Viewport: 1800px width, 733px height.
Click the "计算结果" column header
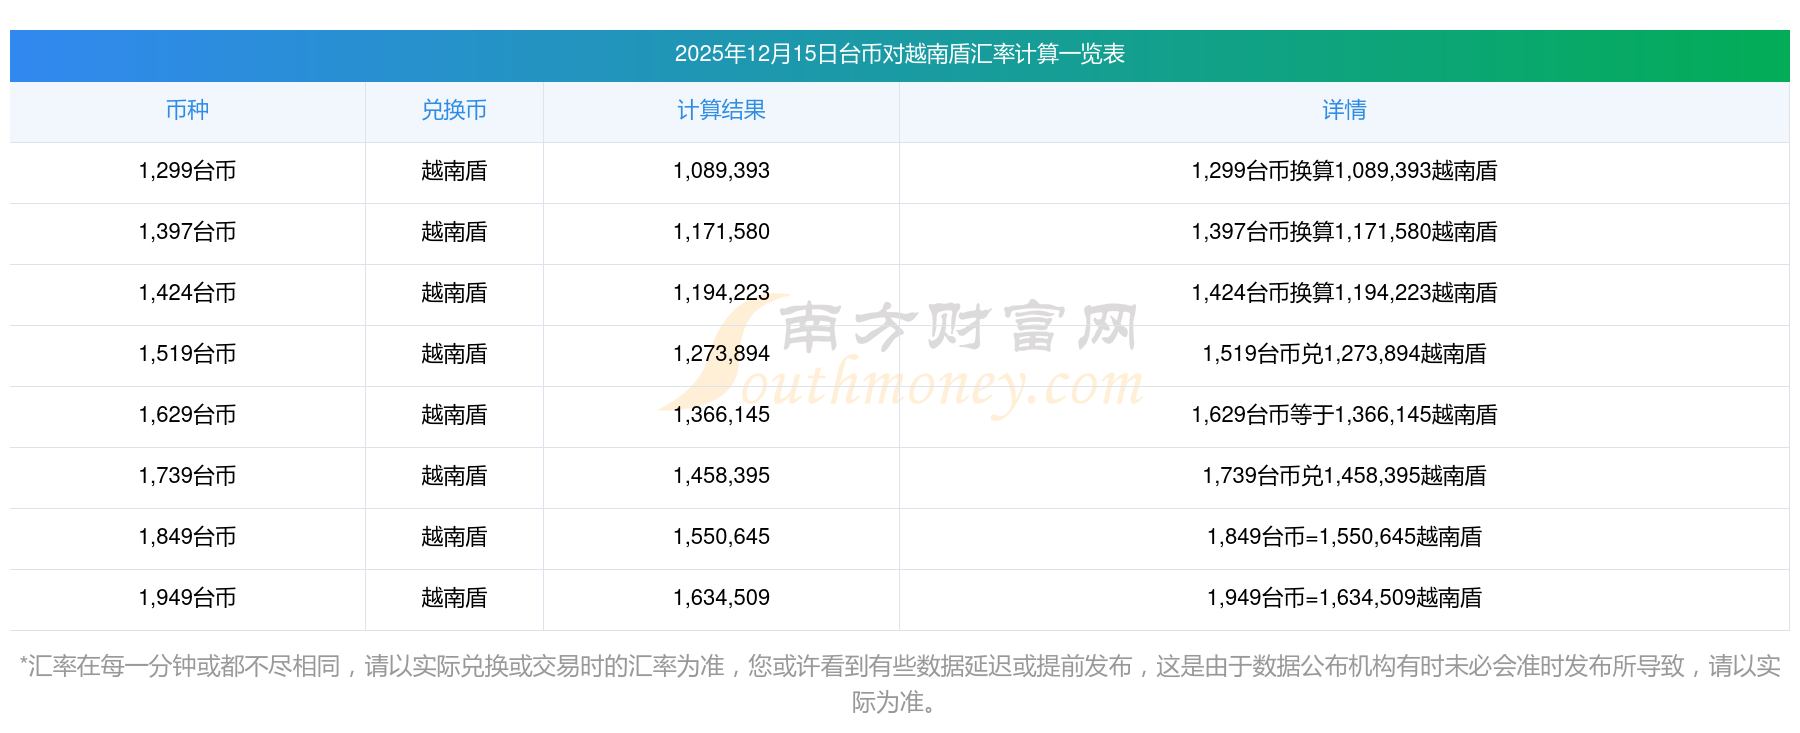pyautogui.click(x=721, y=110)
